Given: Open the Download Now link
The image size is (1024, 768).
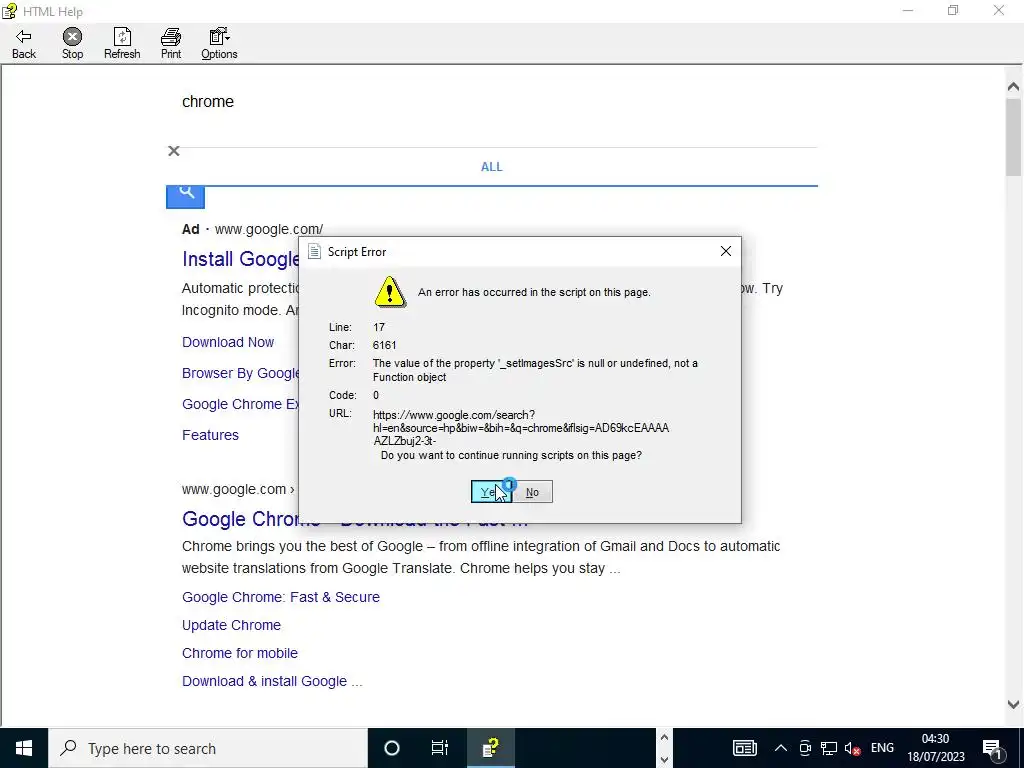Looking at the screenshot, I should coord(228,342).
